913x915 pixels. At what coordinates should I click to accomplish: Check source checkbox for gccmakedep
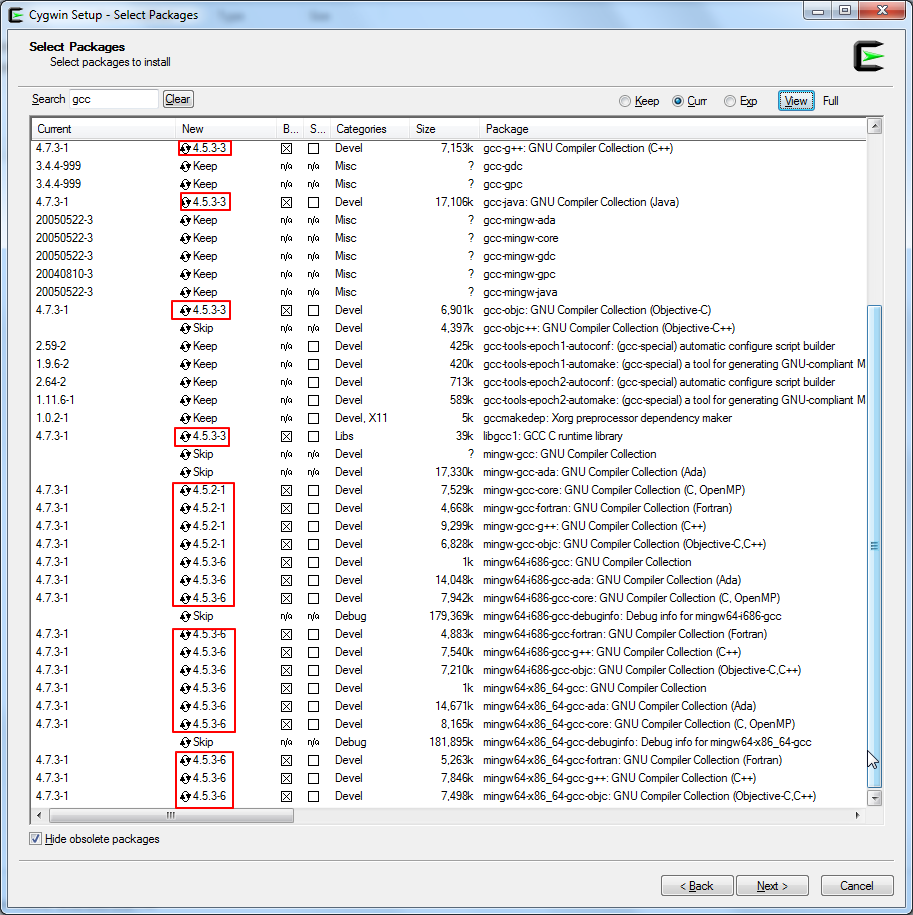click(314, 418)
